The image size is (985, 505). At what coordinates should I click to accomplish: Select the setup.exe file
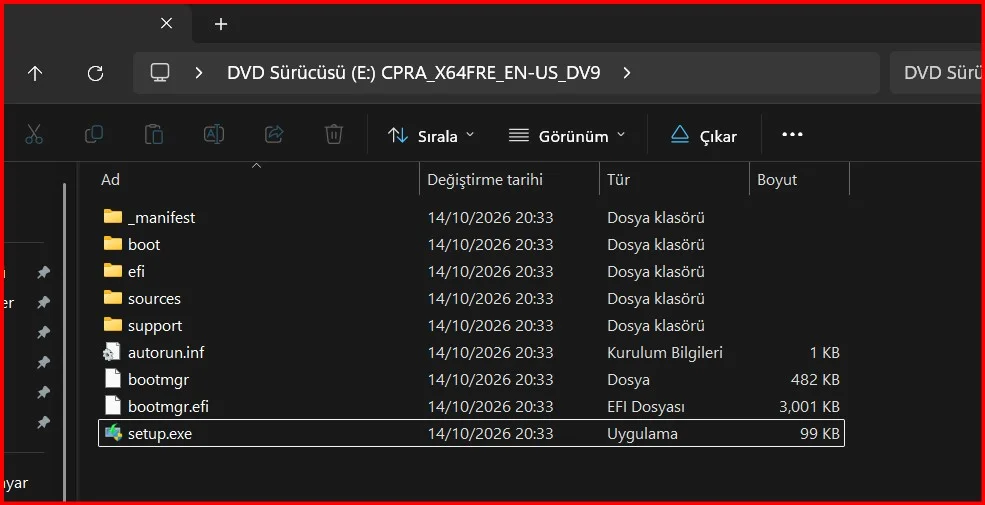click(x=472, y=433)
